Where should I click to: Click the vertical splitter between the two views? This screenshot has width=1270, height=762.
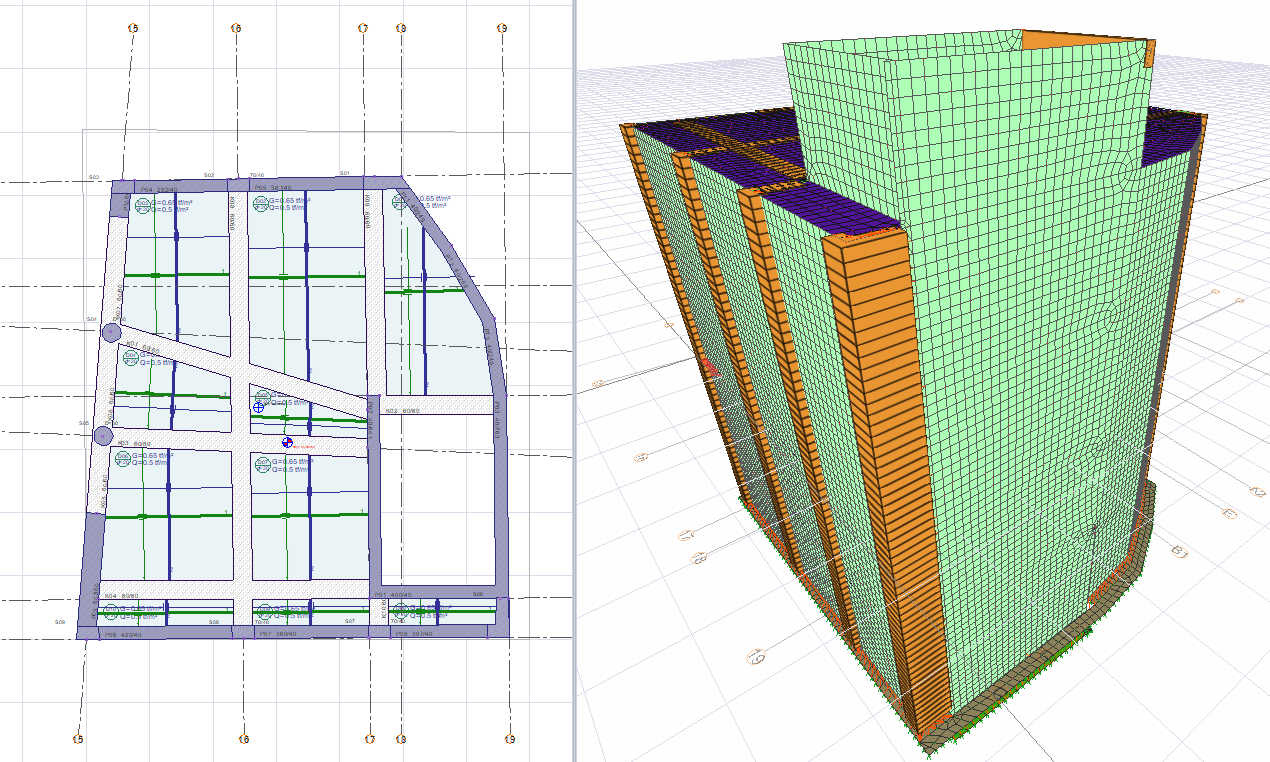click(575, 380)
